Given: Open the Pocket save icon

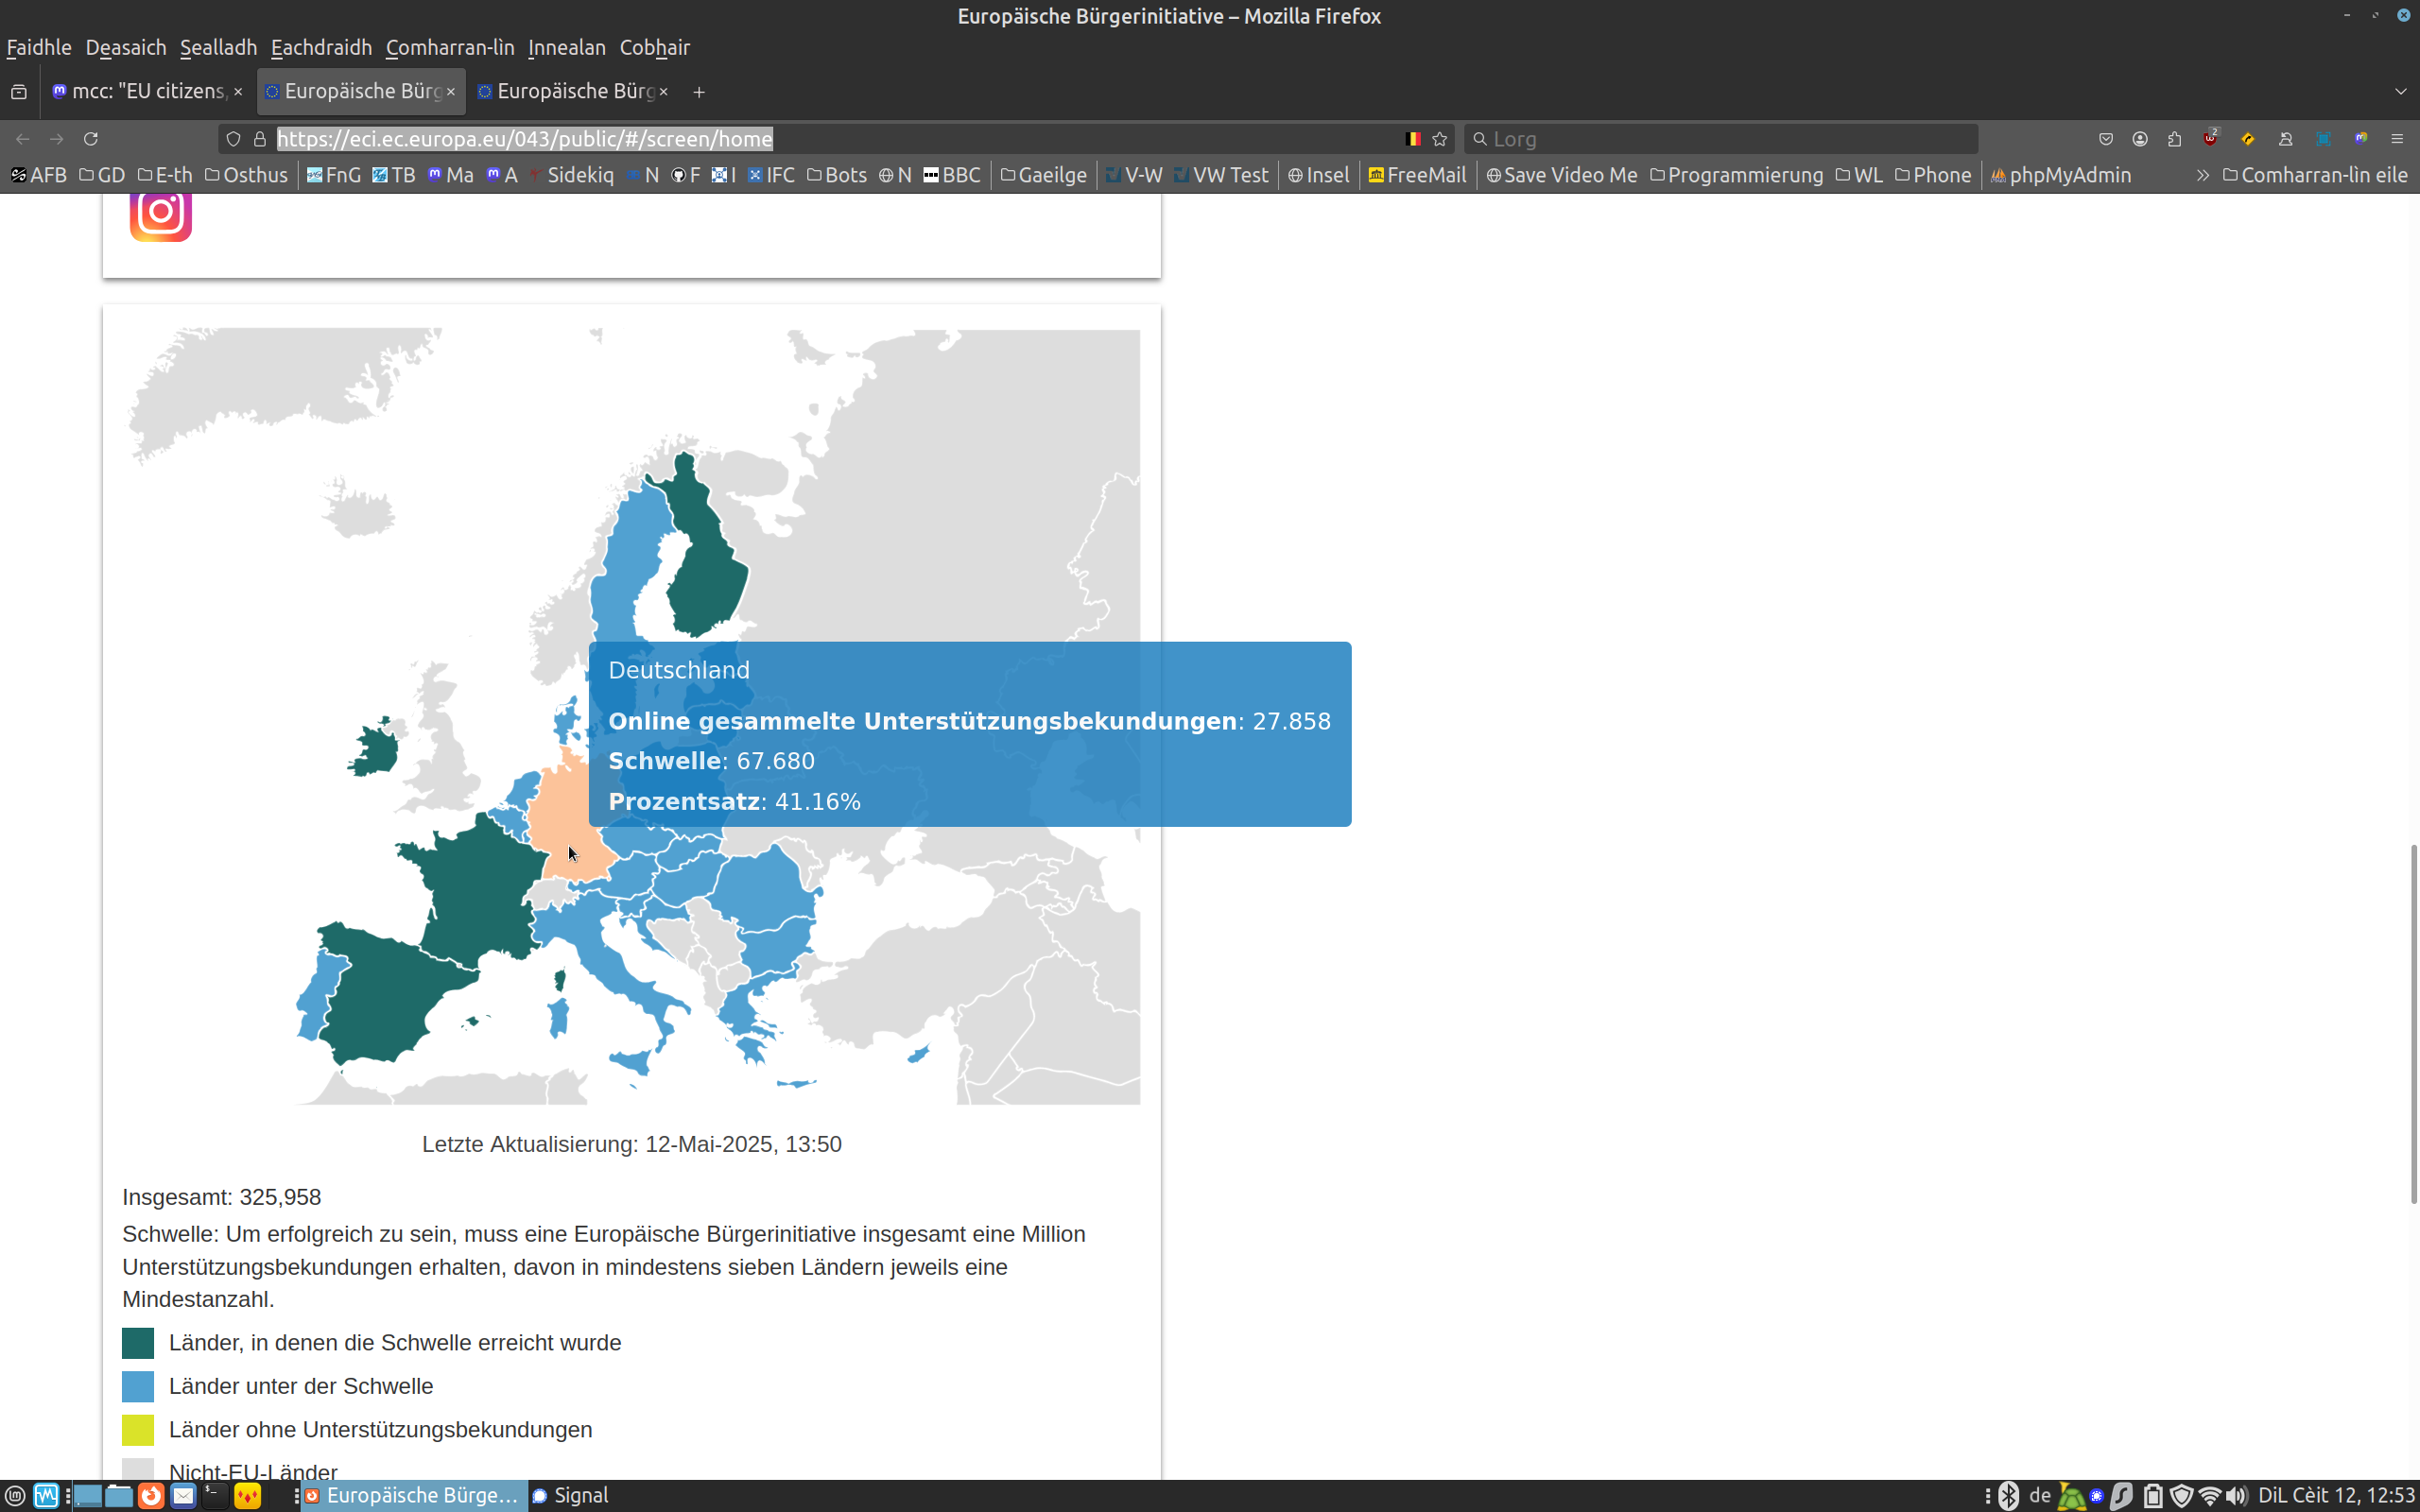Looking at the screenshot, I should tap(2106, 139).
